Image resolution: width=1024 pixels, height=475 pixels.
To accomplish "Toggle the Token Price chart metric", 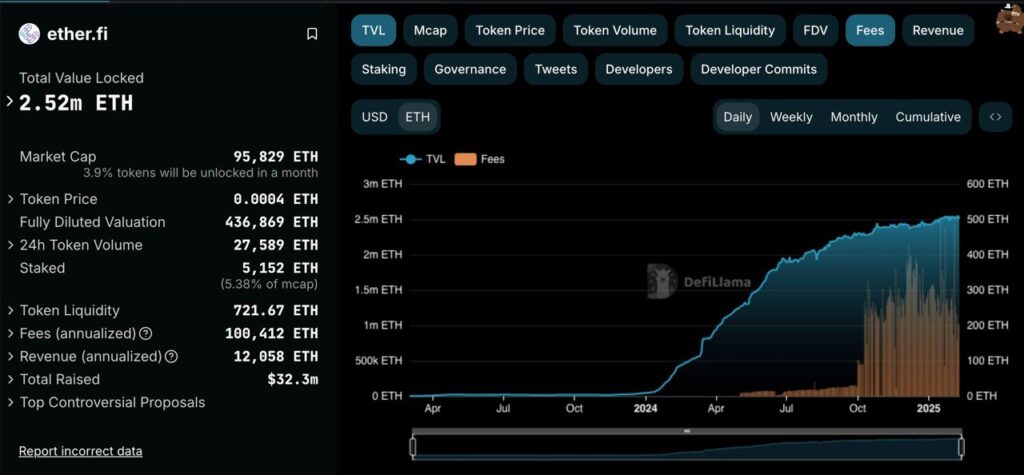I will click(510, 31).
